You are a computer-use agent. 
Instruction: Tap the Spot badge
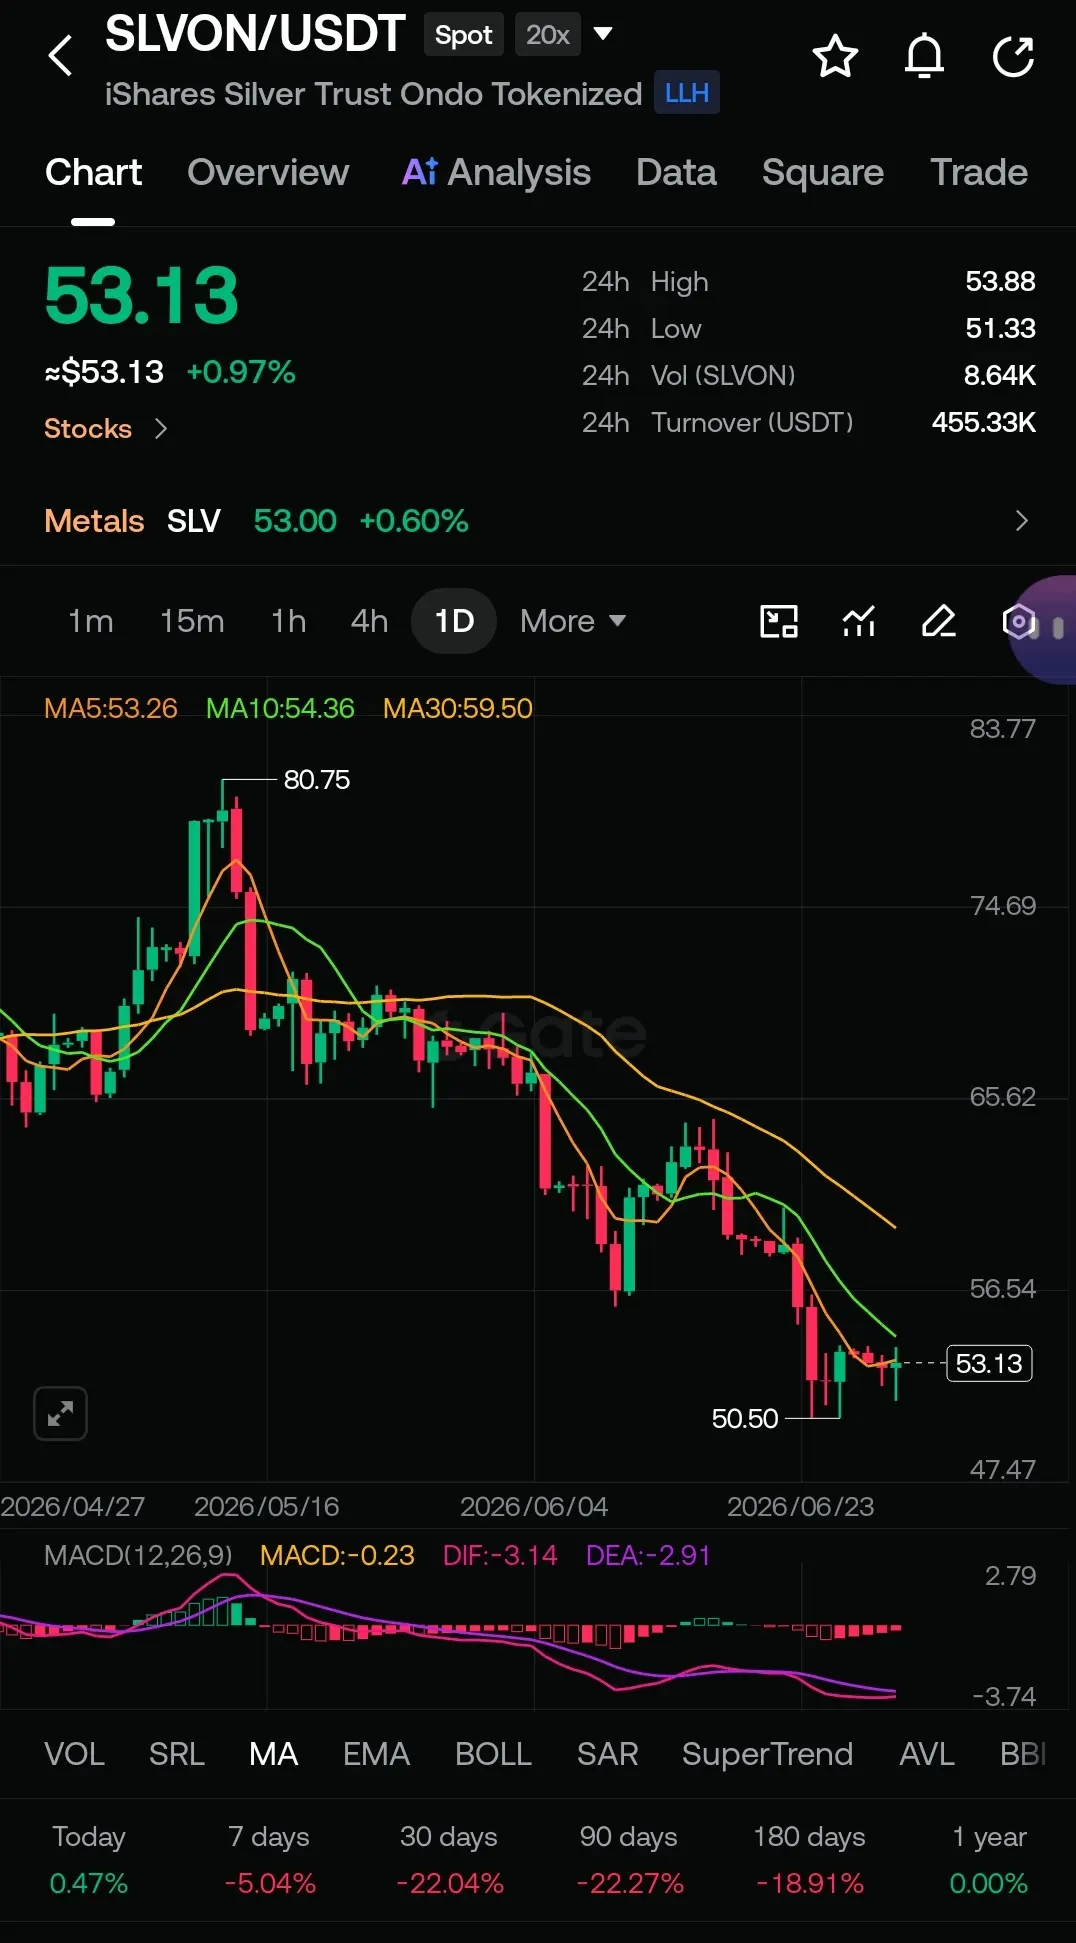[463, 35]
